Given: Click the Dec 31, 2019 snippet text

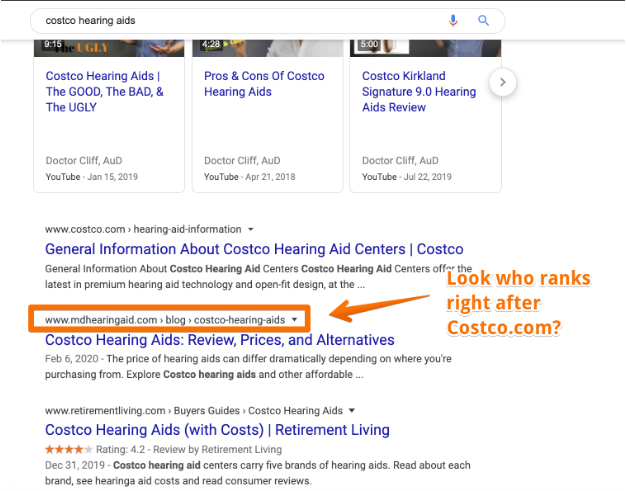Looking at the screenshot, I should 258,473.
